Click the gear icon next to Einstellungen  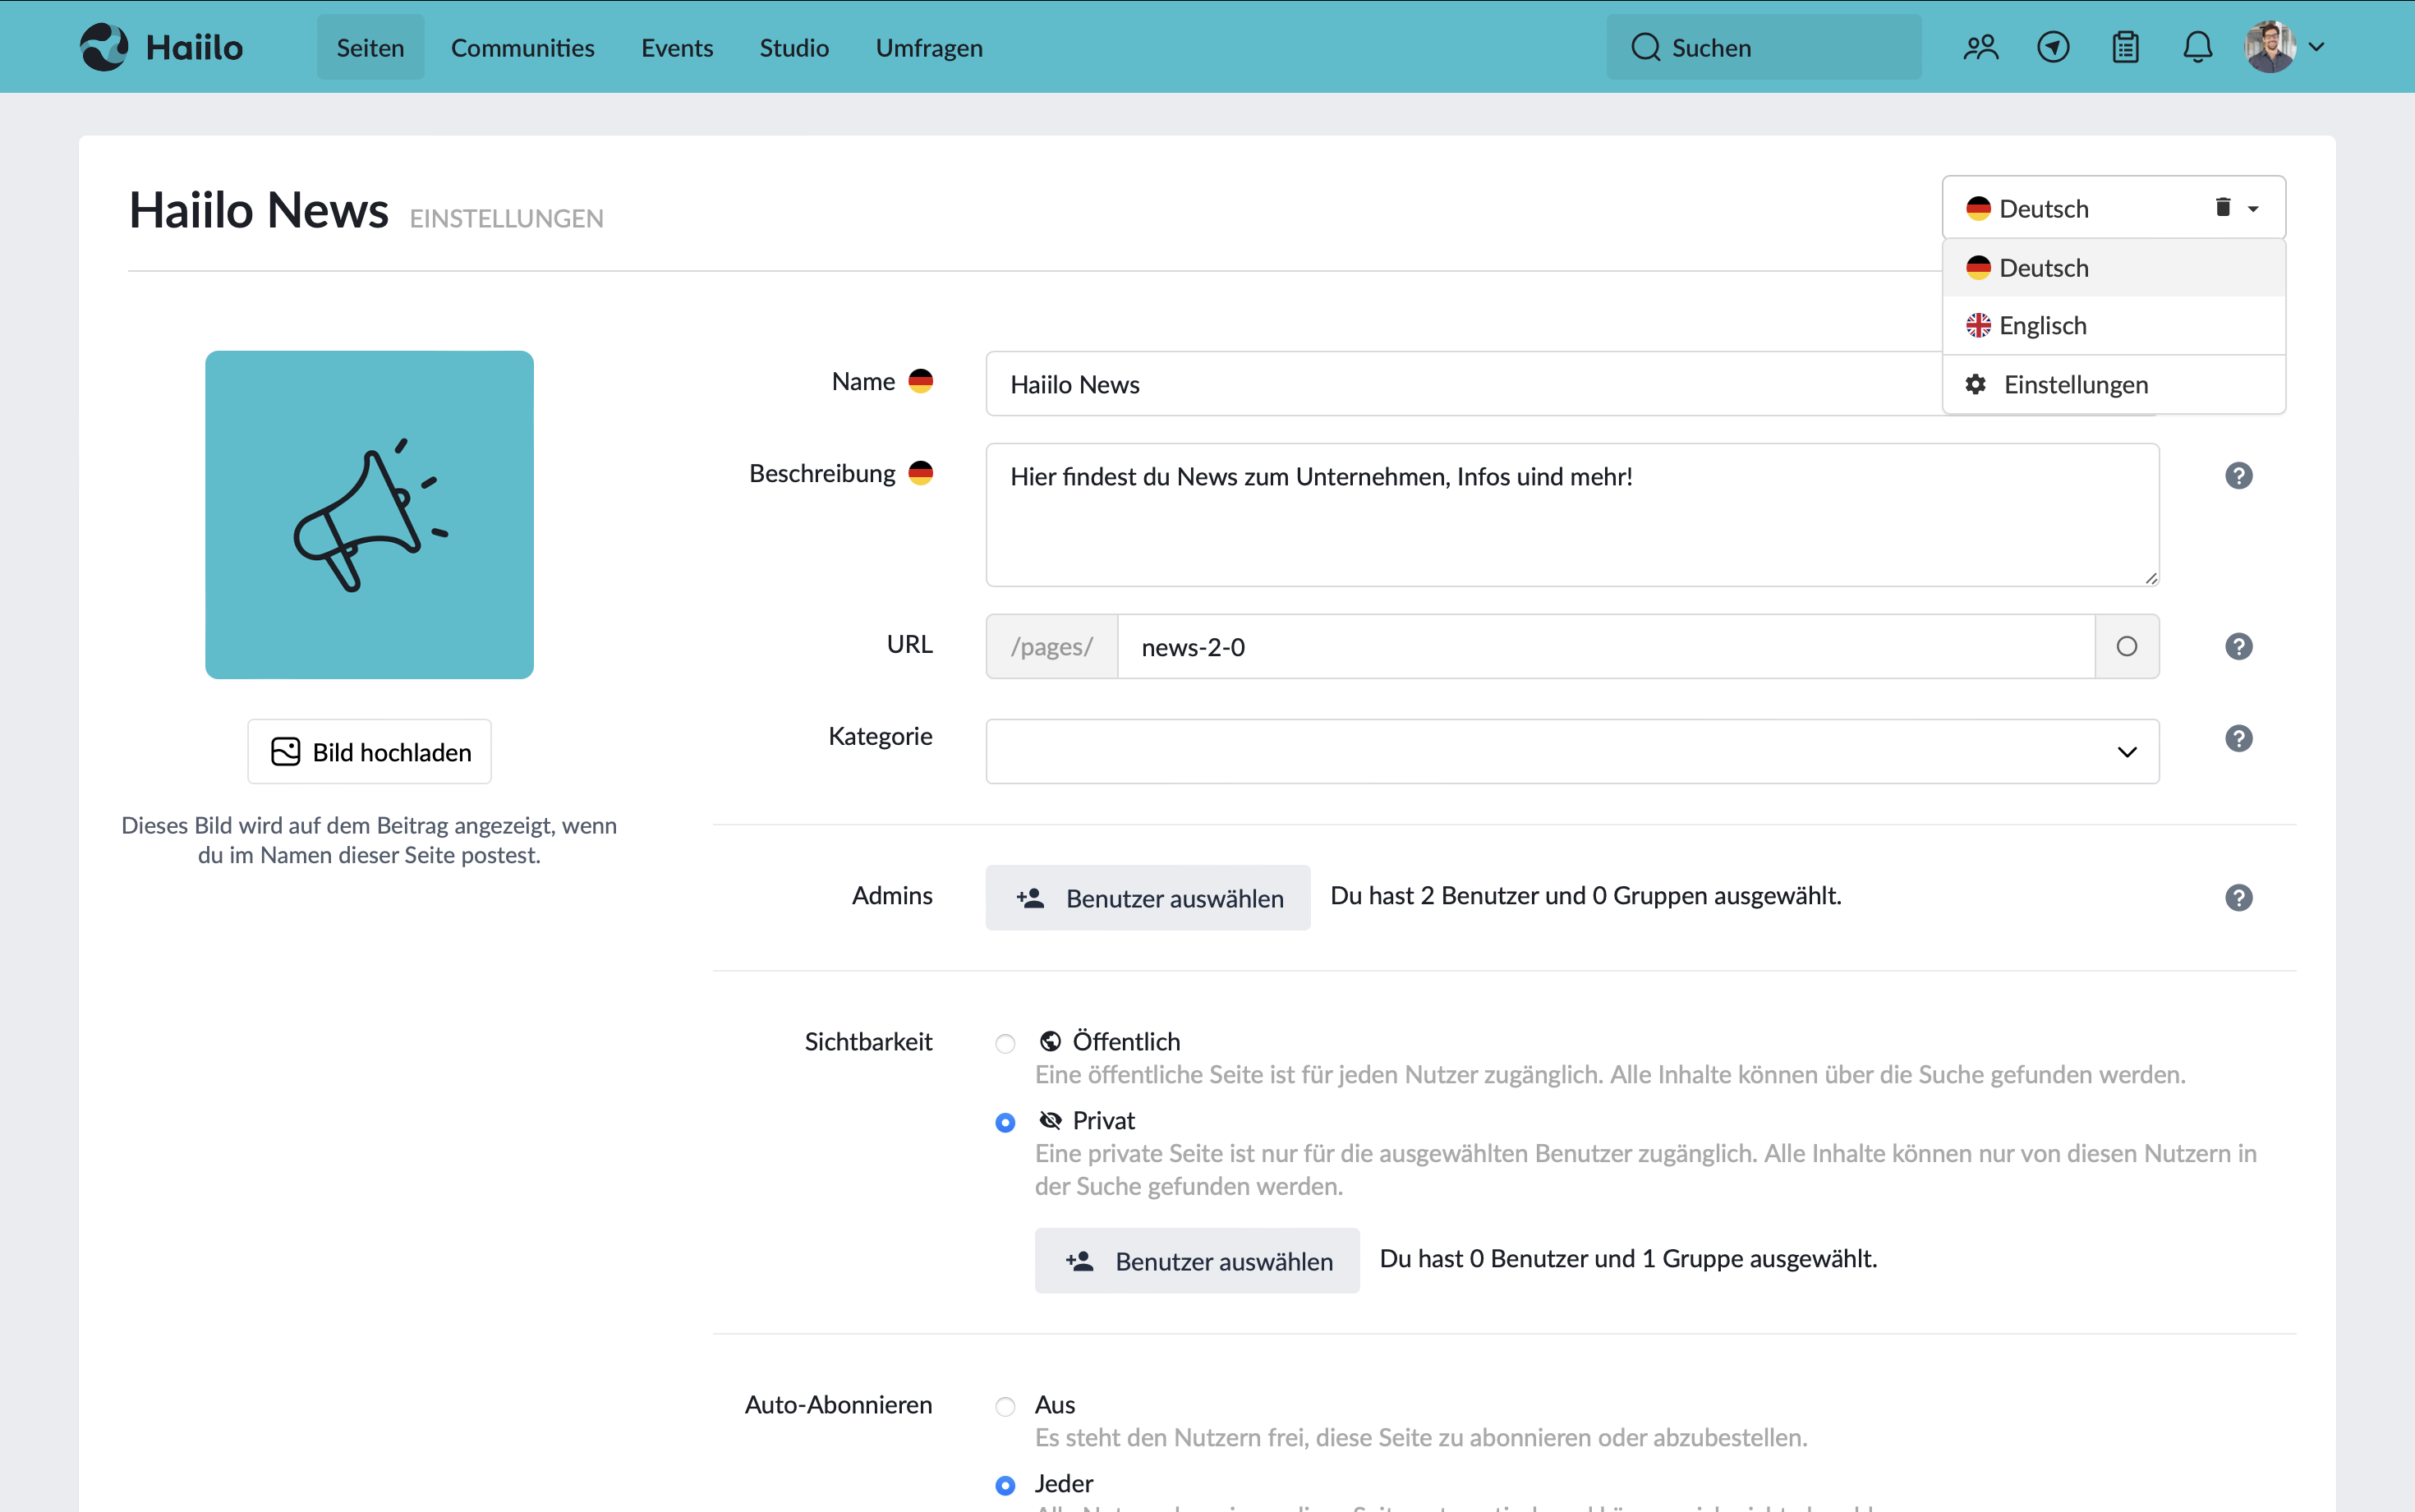1975,384
